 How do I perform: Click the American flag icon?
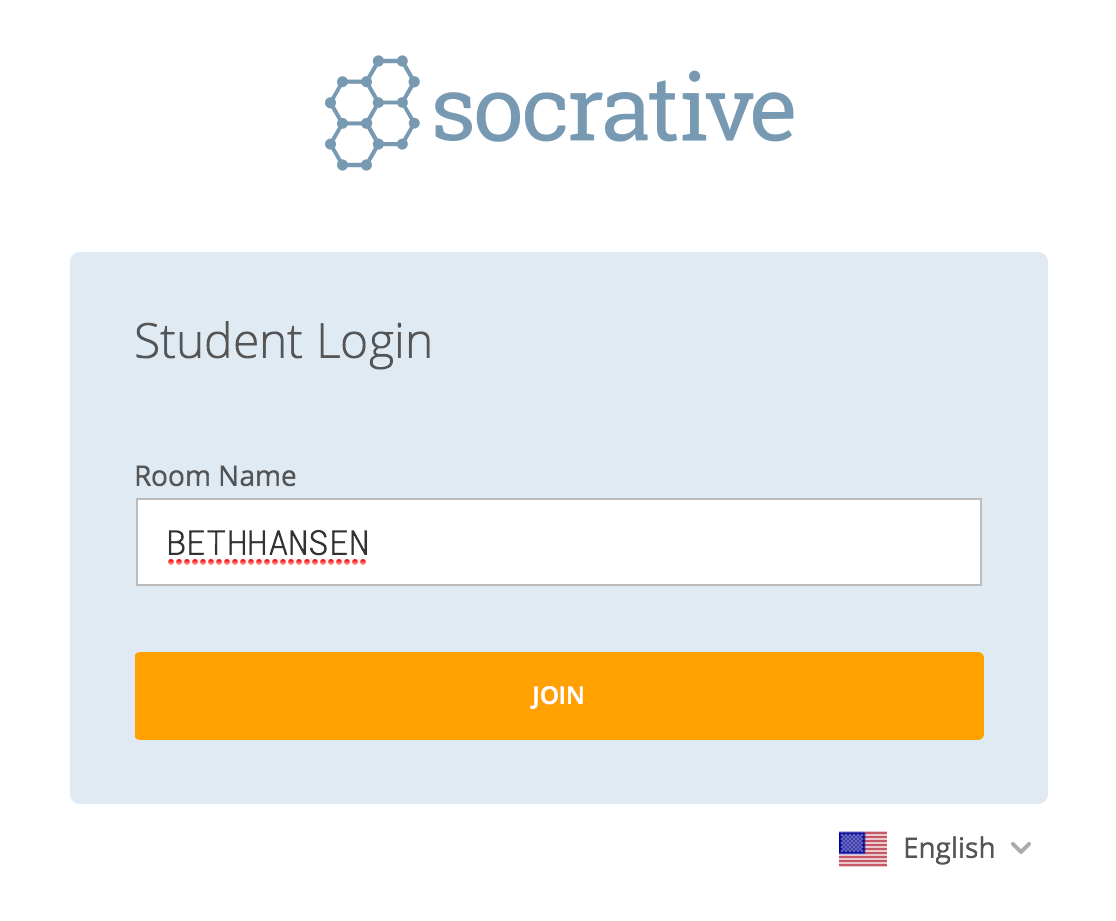point(862,848)
